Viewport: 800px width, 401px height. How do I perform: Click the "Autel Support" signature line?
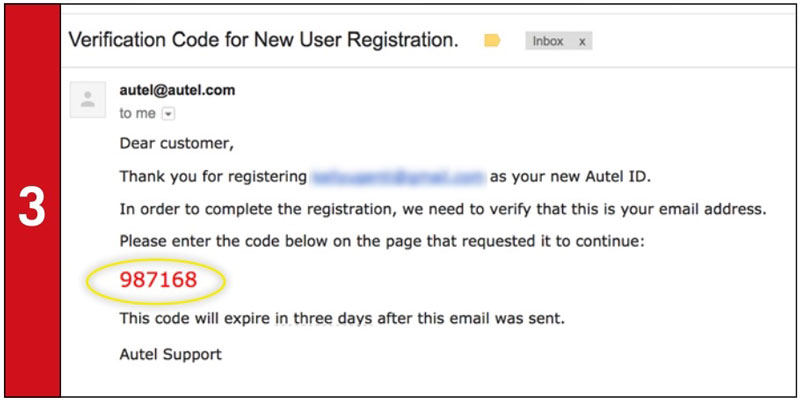coord(170,354)
